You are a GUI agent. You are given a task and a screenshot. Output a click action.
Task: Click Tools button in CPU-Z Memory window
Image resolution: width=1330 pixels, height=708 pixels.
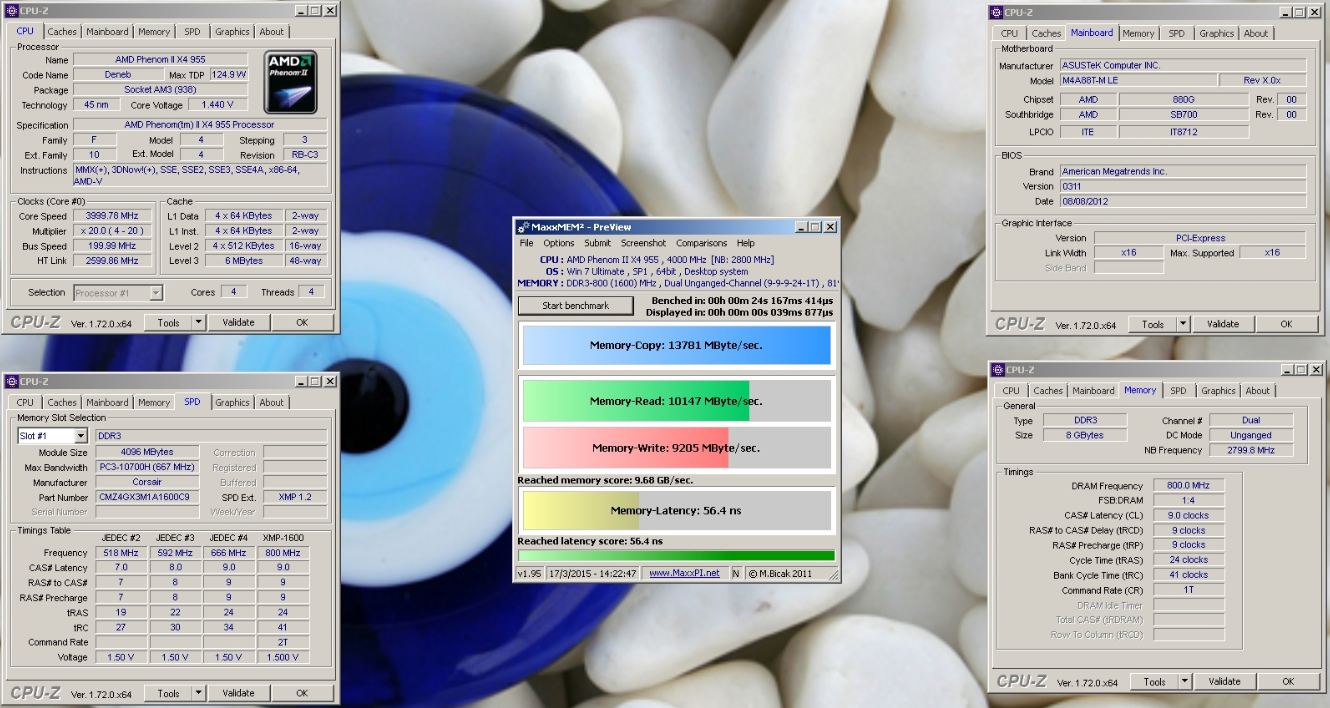[x=1155, y=682]
